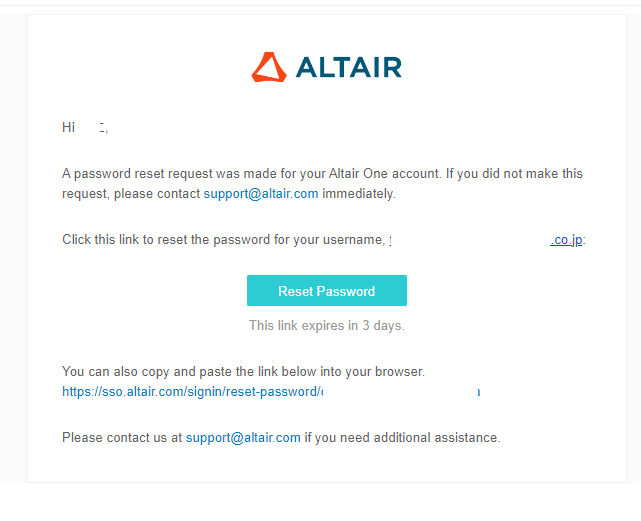Click the word 'immediately' after the support email

(x=359, y=193)
